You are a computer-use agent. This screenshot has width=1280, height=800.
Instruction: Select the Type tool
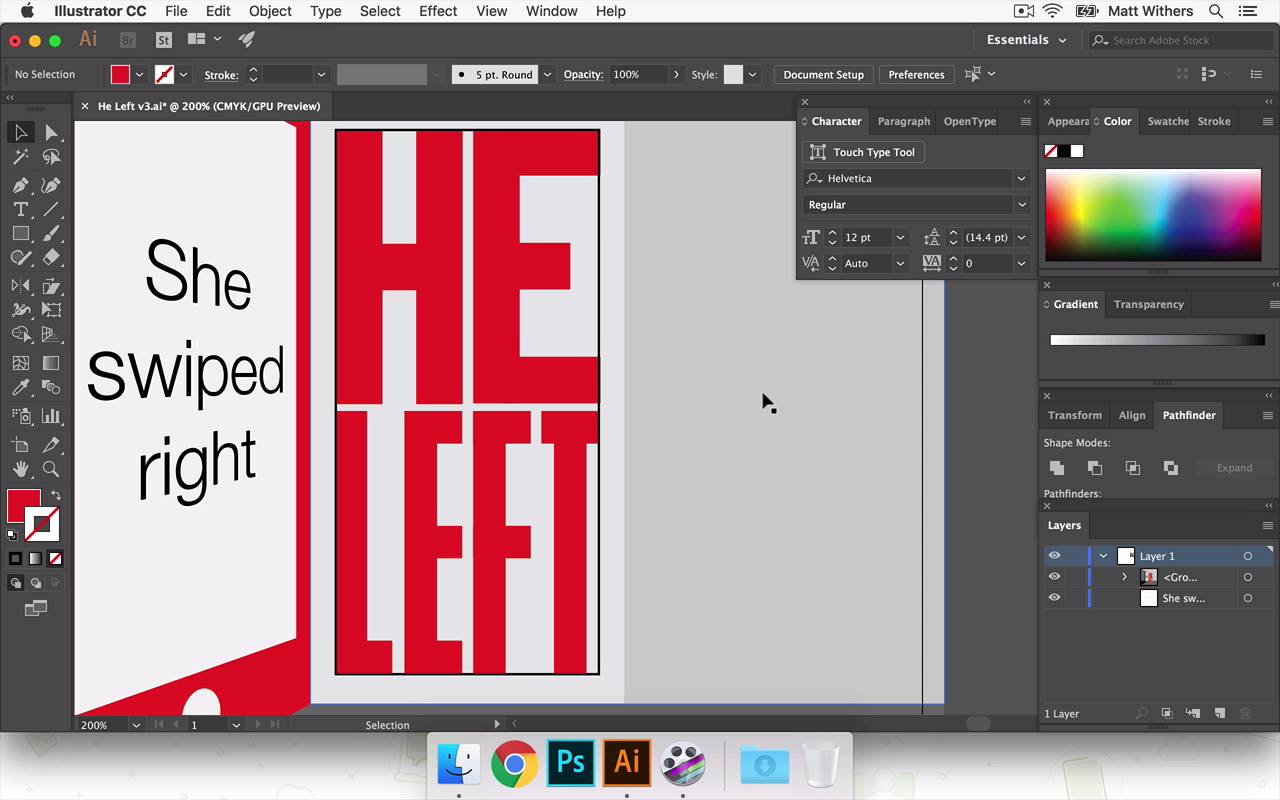coord(20,209)
